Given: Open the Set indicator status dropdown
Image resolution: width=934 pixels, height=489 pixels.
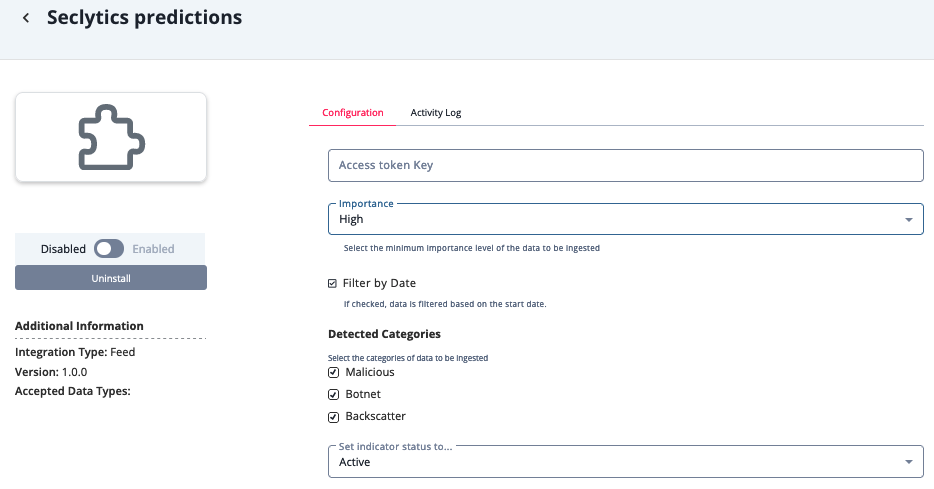Looking at the screenshot, I should pyautogui.click(x=625, y=462).
